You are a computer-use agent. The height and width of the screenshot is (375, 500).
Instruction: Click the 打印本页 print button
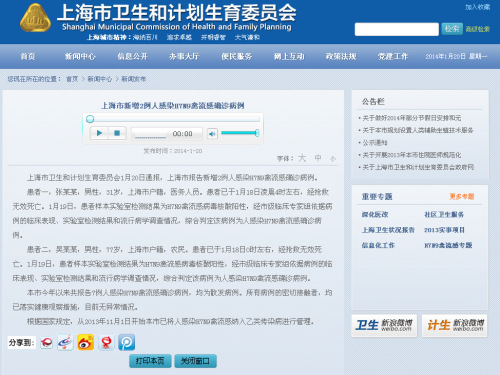click(150, 361)
